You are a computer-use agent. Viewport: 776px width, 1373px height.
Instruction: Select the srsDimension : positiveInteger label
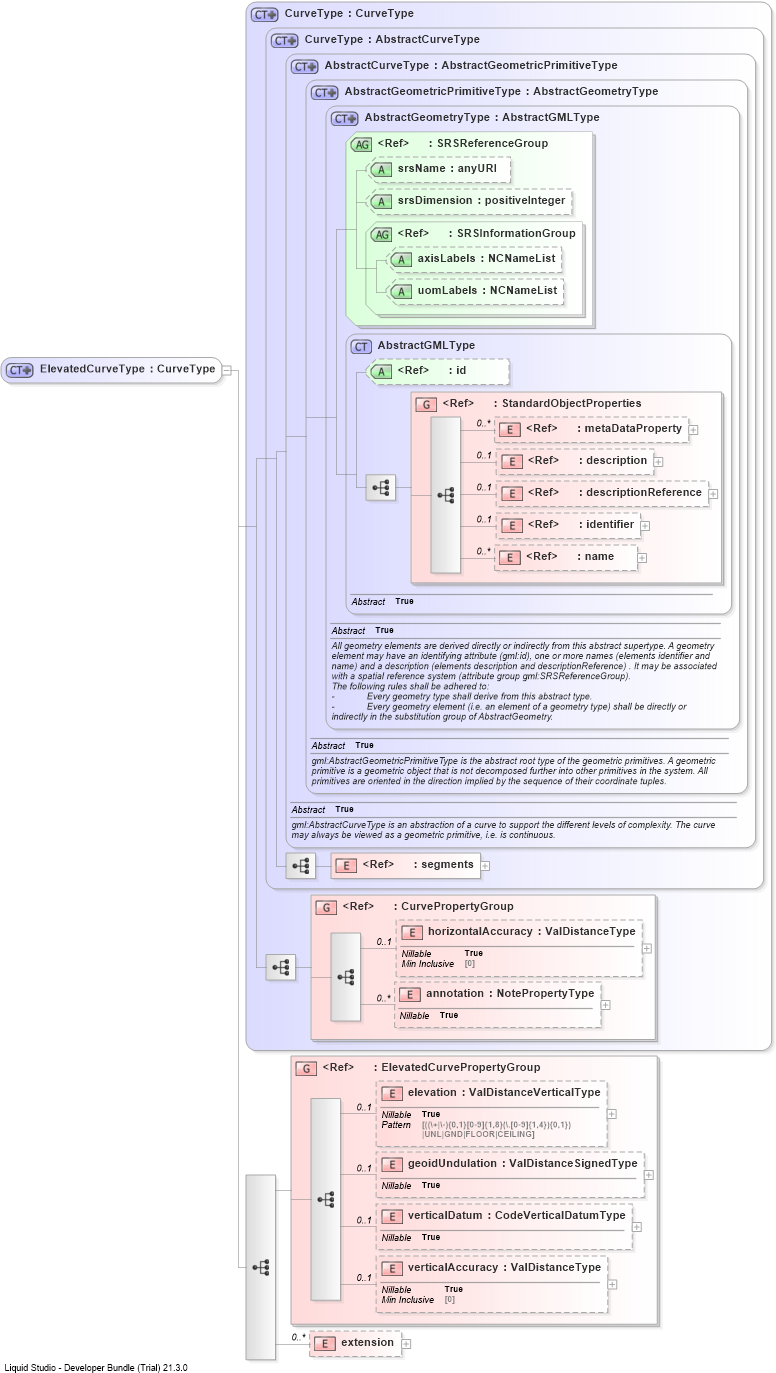tap(482, 200)
